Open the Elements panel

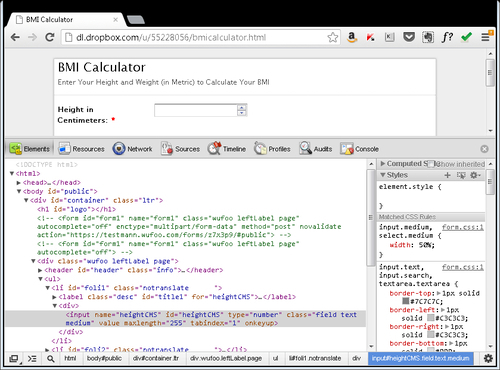click(30, 149)
